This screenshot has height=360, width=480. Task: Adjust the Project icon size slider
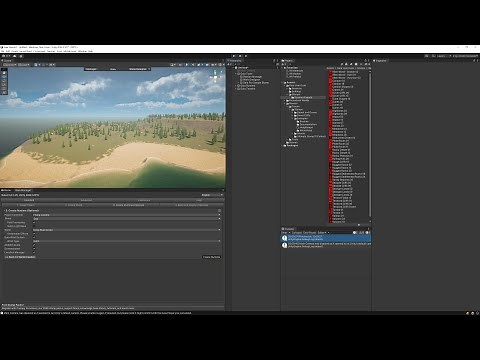tap(359, 225)
